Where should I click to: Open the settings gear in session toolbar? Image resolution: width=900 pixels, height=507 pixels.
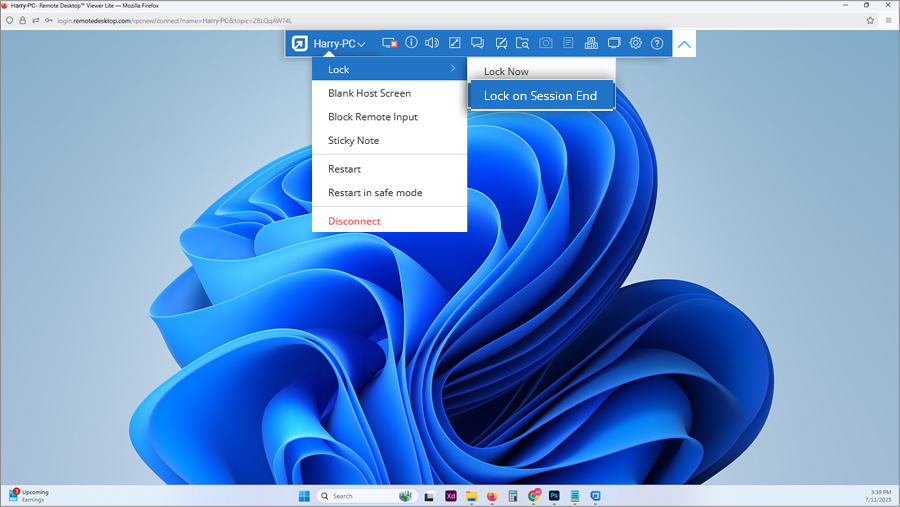(635, 43)
